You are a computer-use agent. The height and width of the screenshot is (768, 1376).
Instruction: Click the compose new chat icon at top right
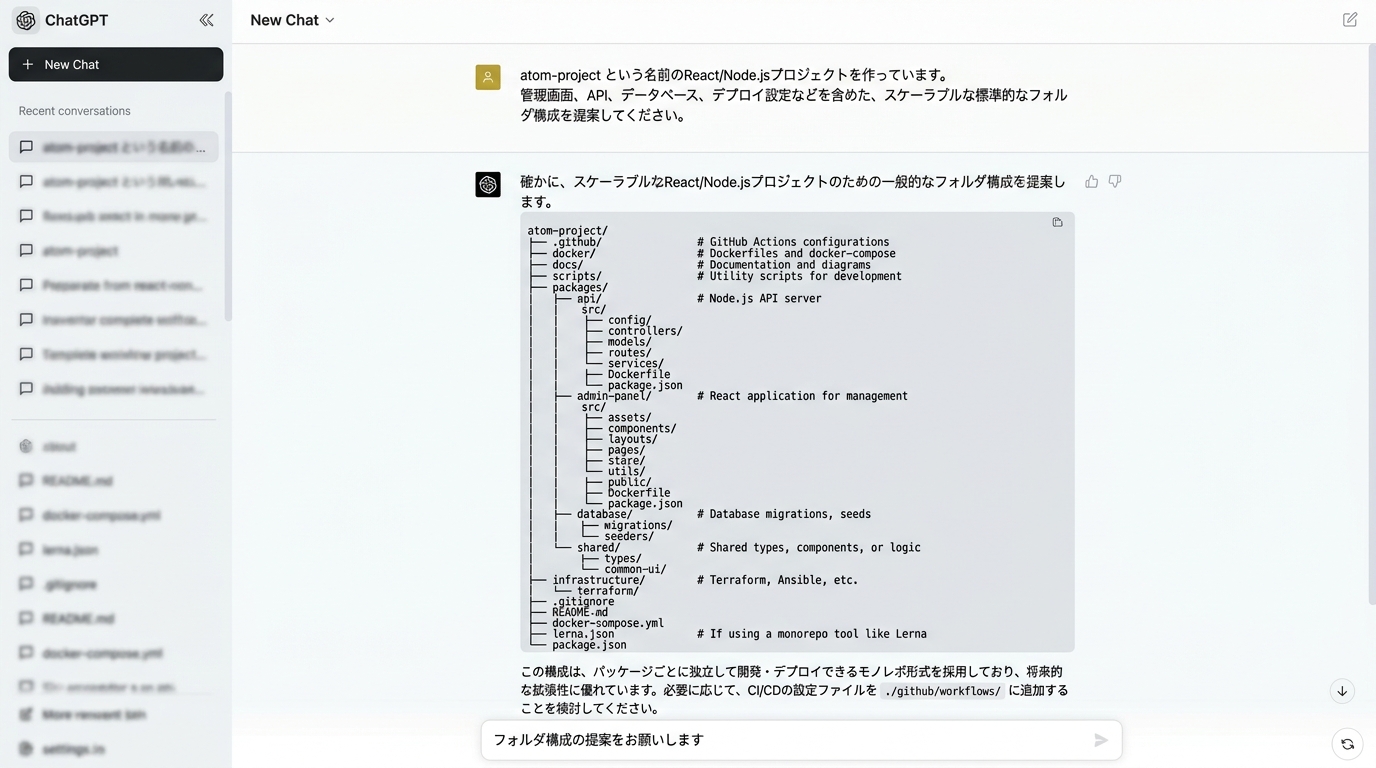click(x=1350, y=20)
